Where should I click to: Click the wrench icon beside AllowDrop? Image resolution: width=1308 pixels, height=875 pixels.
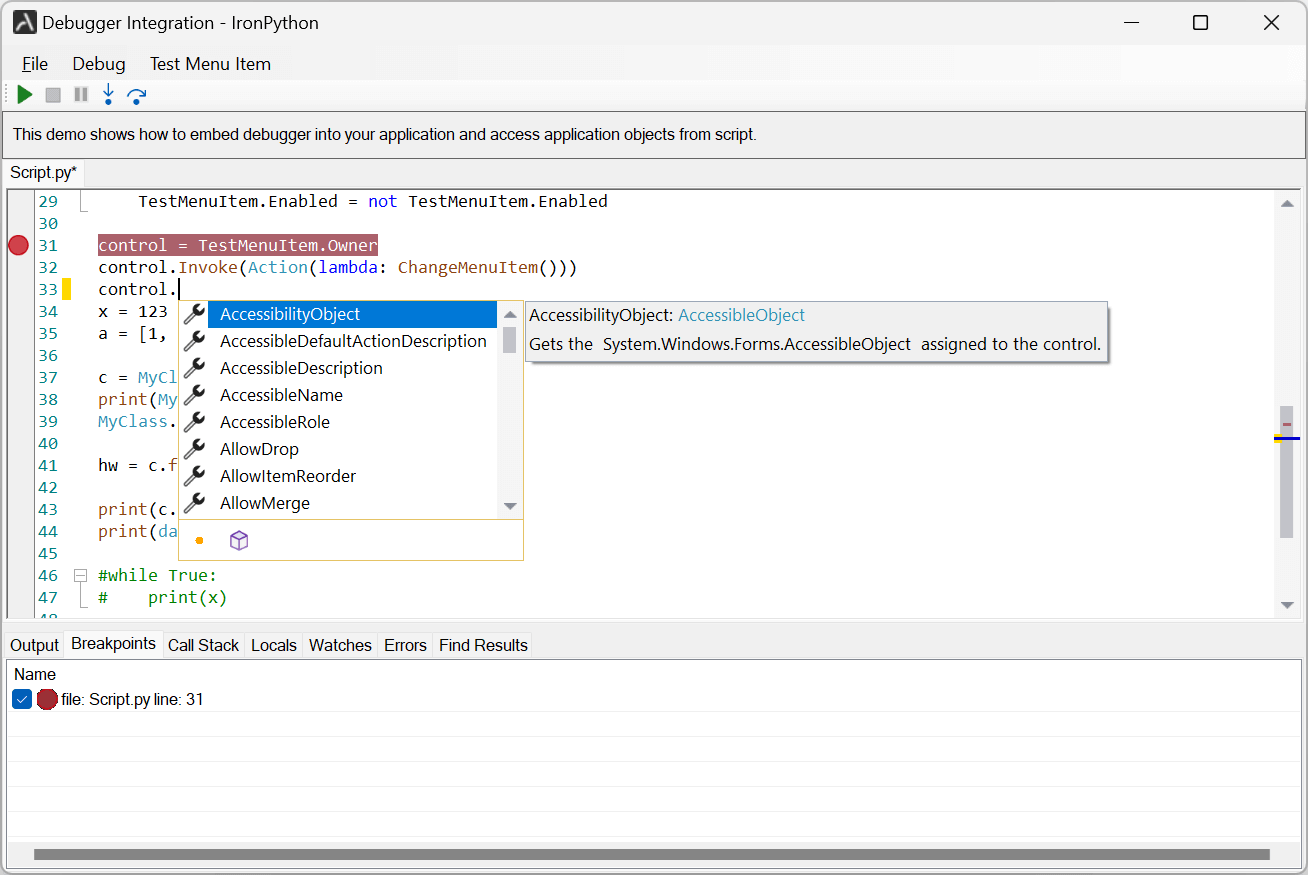tap(195, 449)
